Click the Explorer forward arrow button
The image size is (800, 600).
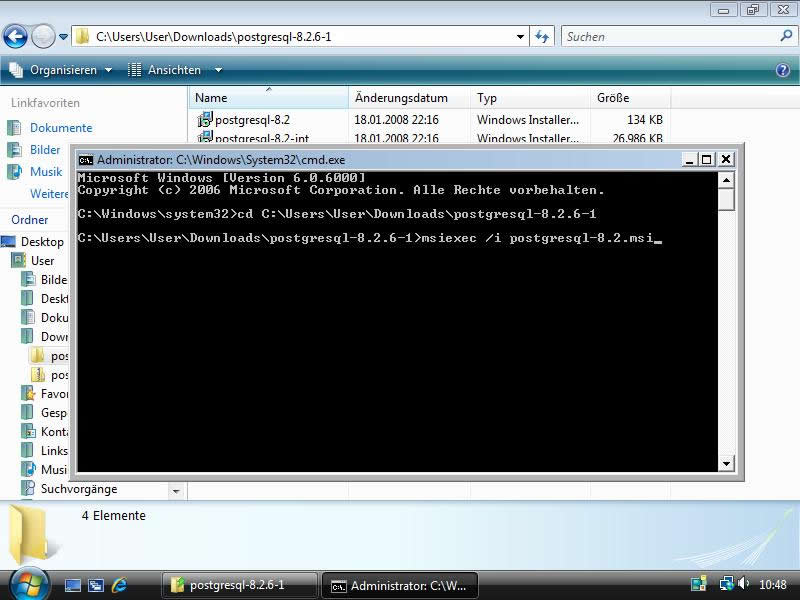43,37
